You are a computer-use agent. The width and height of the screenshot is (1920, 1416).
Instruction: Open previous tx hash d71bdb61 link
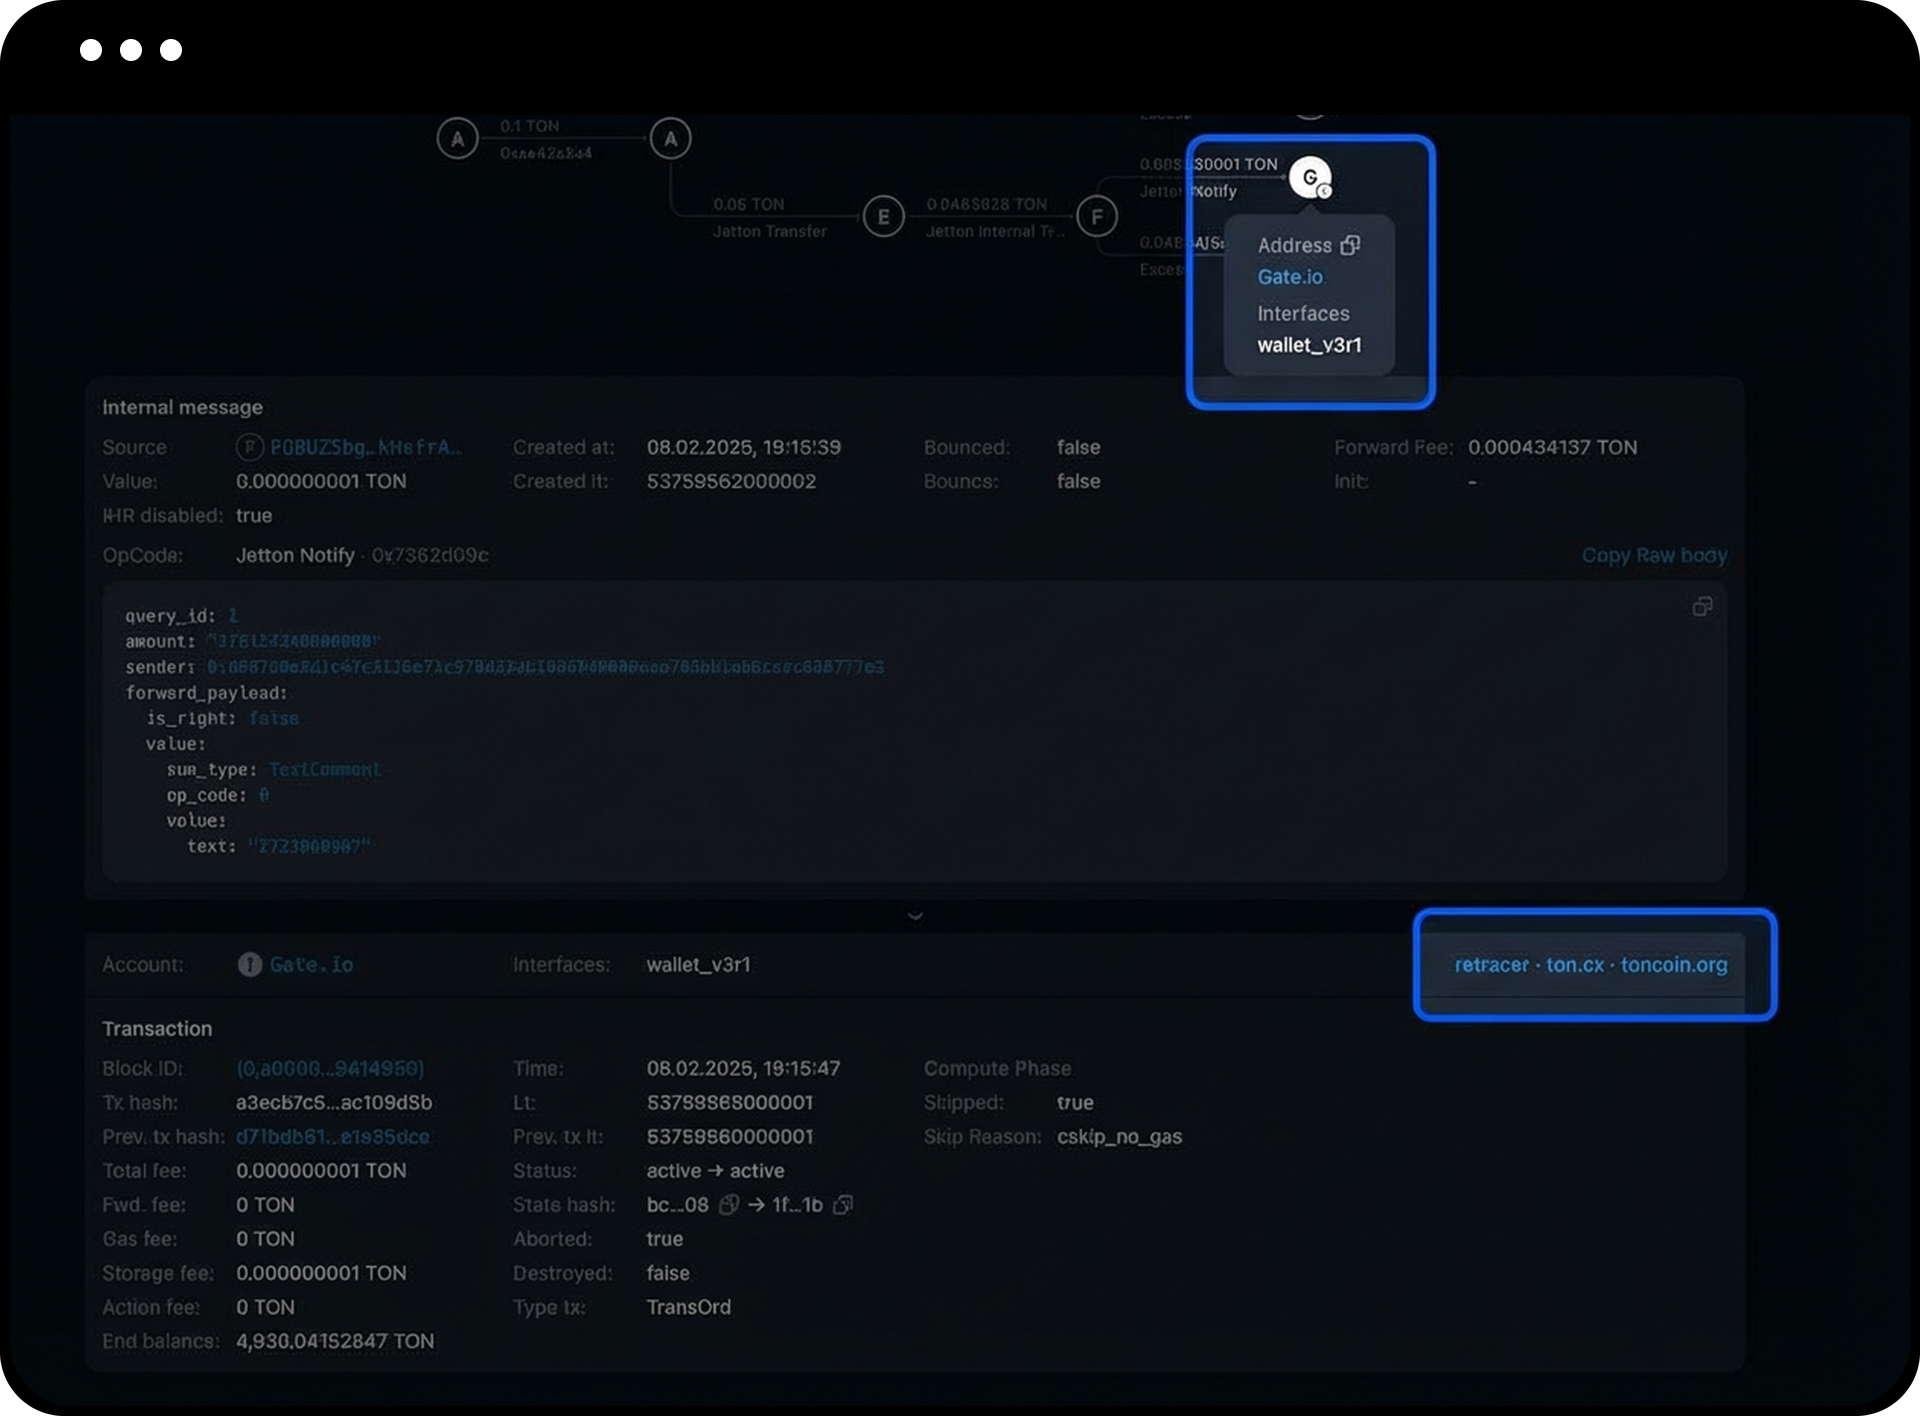(x=332, y=1136)
